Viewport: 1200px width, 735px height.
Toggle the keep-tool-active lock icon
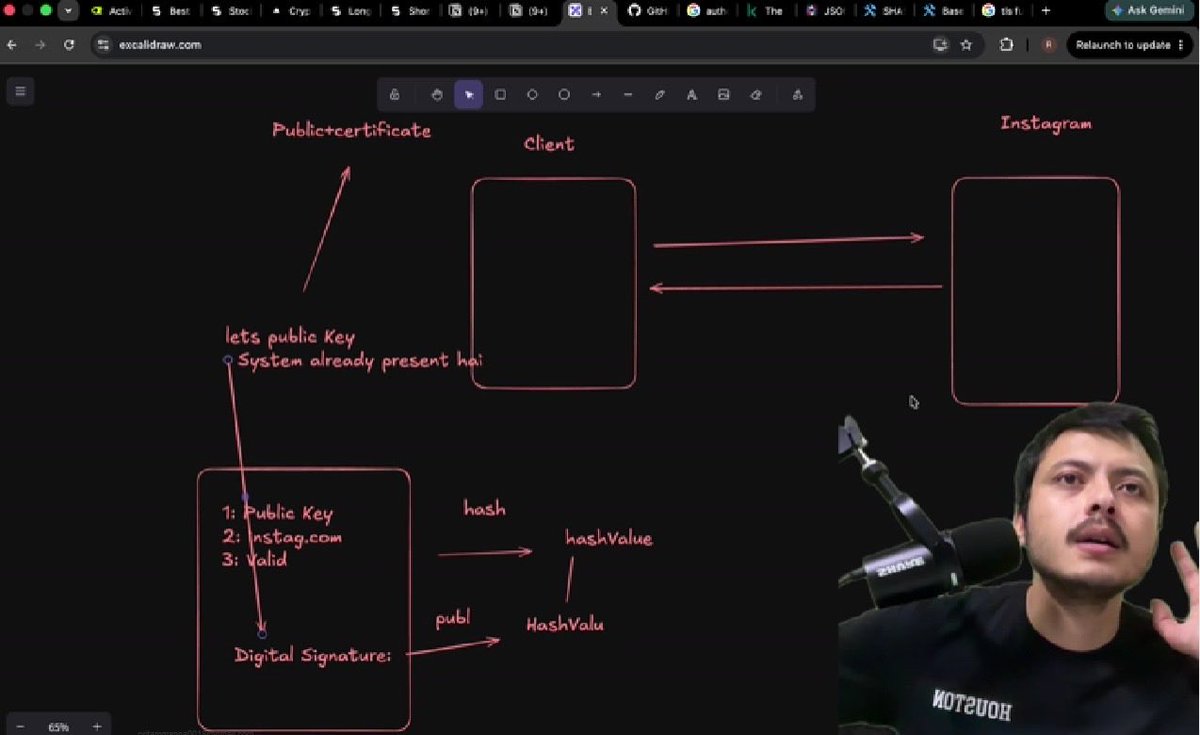coord(395,95)
